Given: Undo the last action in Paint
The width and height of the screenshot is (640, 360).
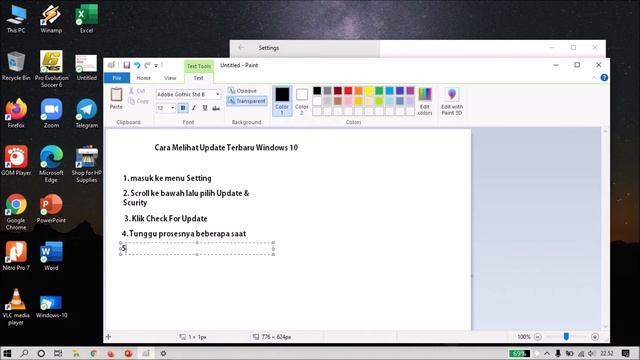Looking at the screenshot, I should point(137,65).
